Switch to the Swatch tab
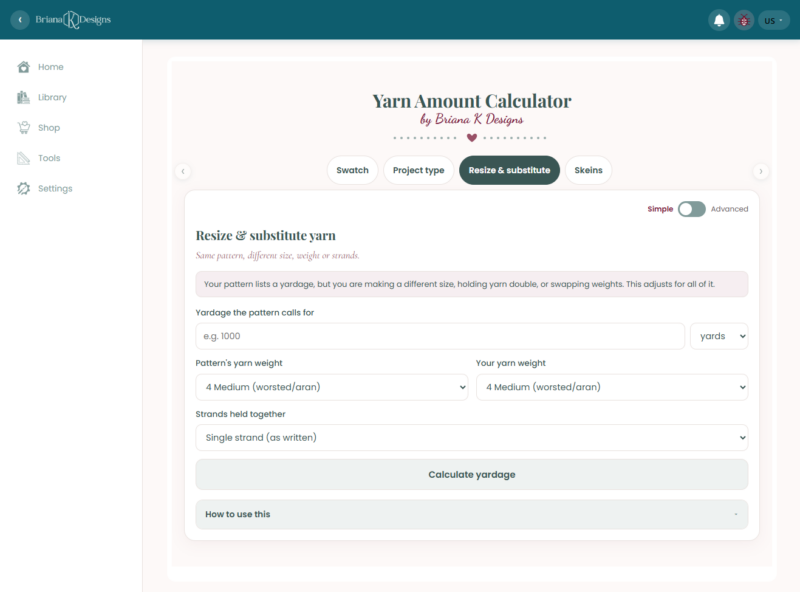This screenshot has width=800, height=592. point(352,170)
